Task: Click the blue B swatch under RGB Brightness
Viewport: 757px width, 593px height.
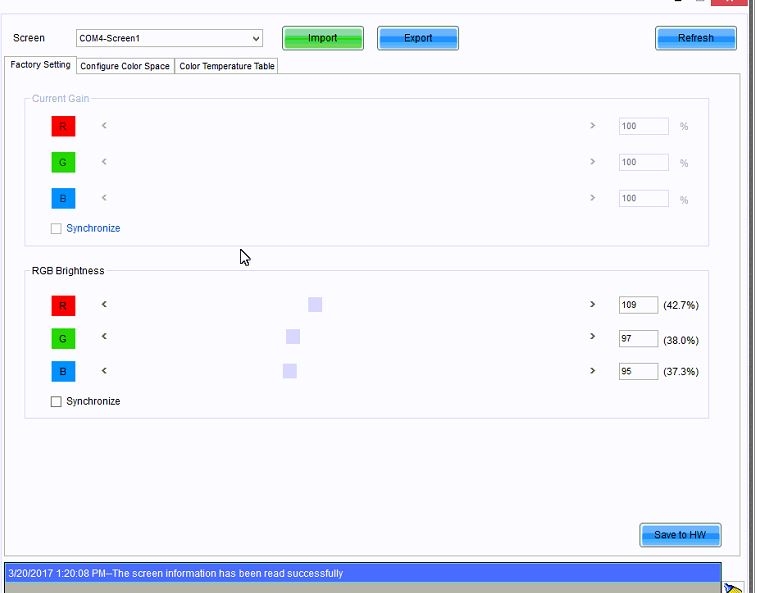Action: (63, 372)
